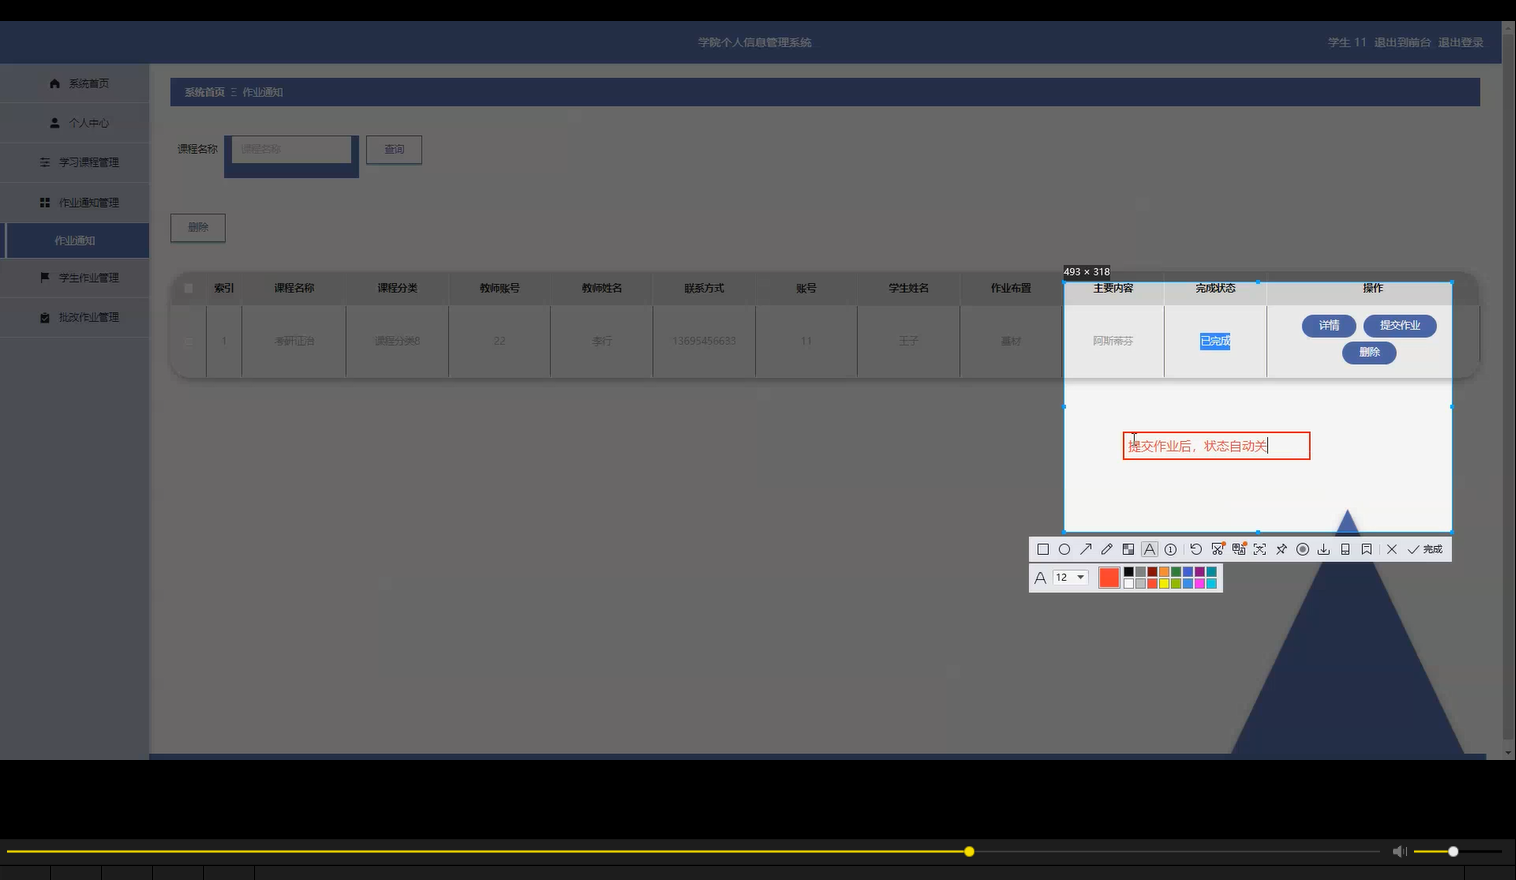This screenshot has height=880, width=1516.
Task: Cancel the screenshot with X icon
Action: pos(1392,549)
